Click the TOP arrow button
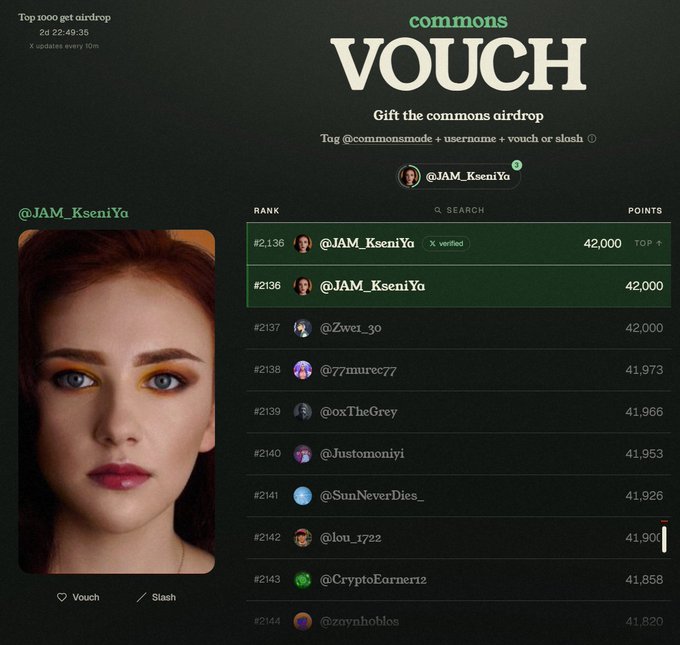 [648, 243]
